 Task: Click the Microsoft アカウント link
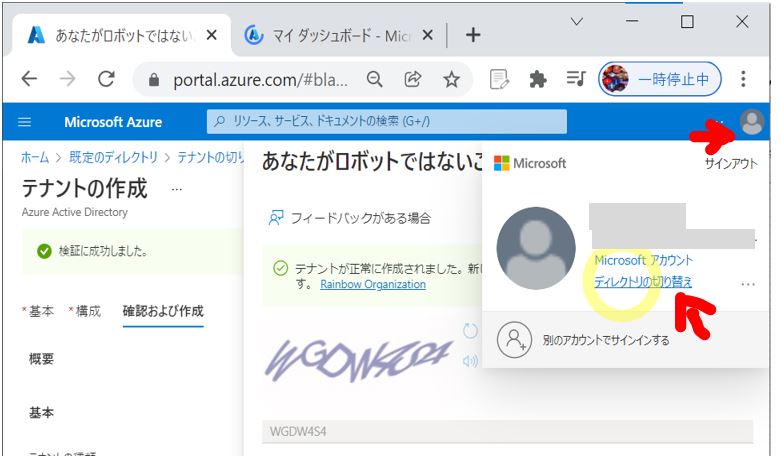tap(643, 260)
